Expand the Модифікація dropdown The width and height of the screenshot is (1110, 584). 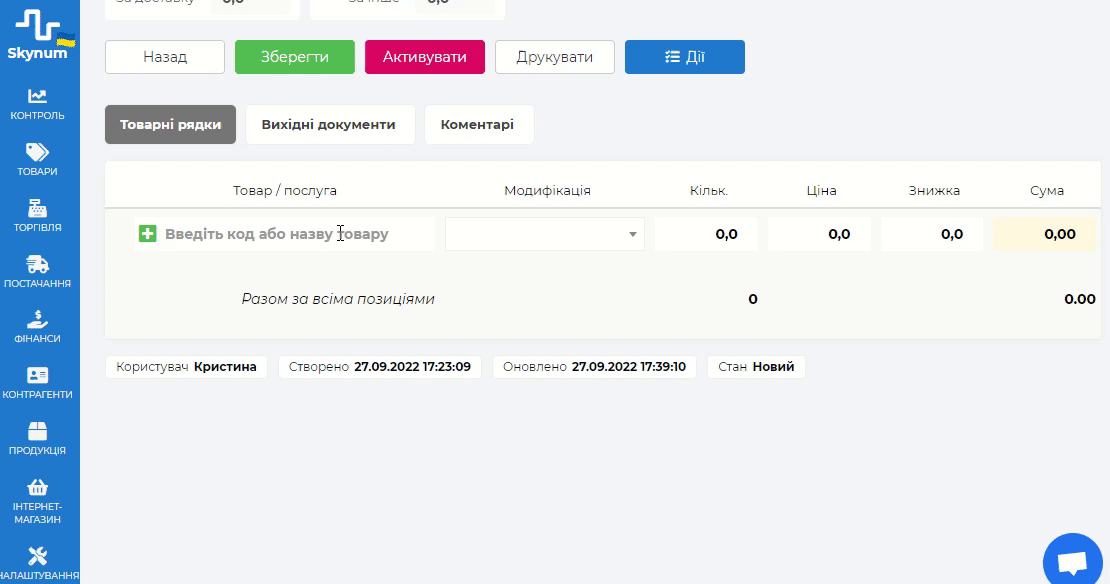(x=544, y=234)
